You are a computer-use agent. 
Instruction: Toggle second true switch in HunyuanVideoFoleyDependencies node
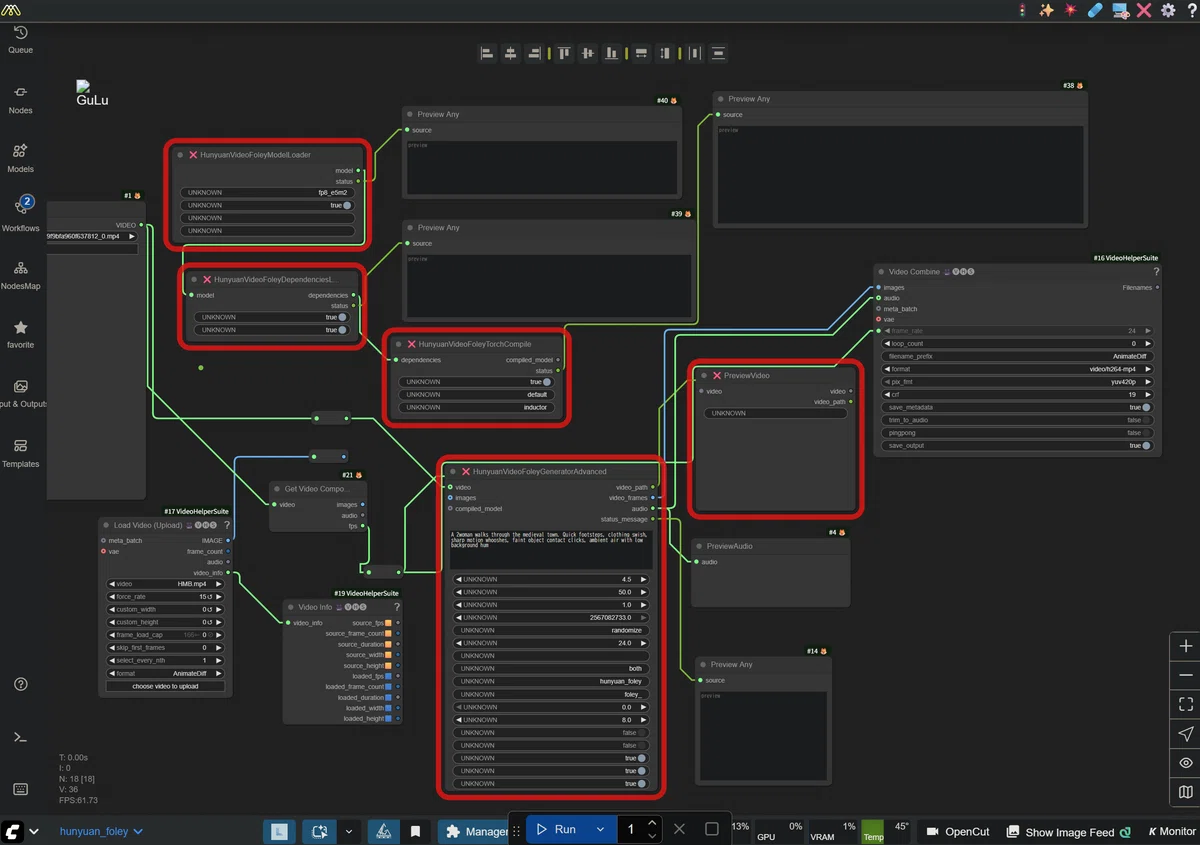point(341,330)
